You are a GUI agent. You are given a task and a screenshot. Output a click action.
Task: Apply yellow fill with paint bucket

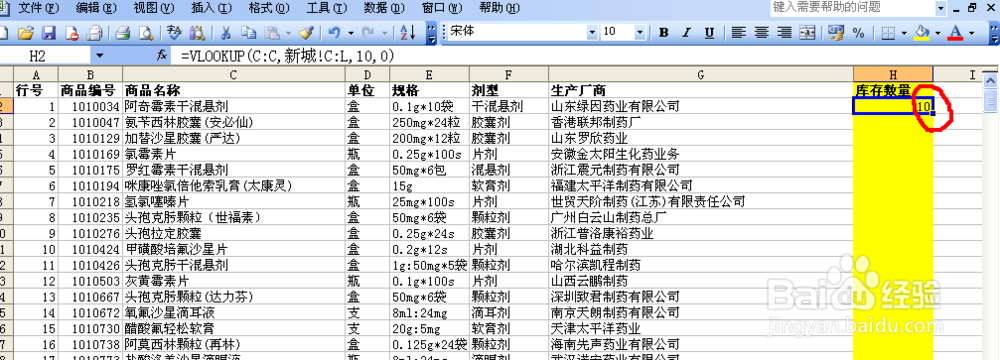[x=922, y=33]
